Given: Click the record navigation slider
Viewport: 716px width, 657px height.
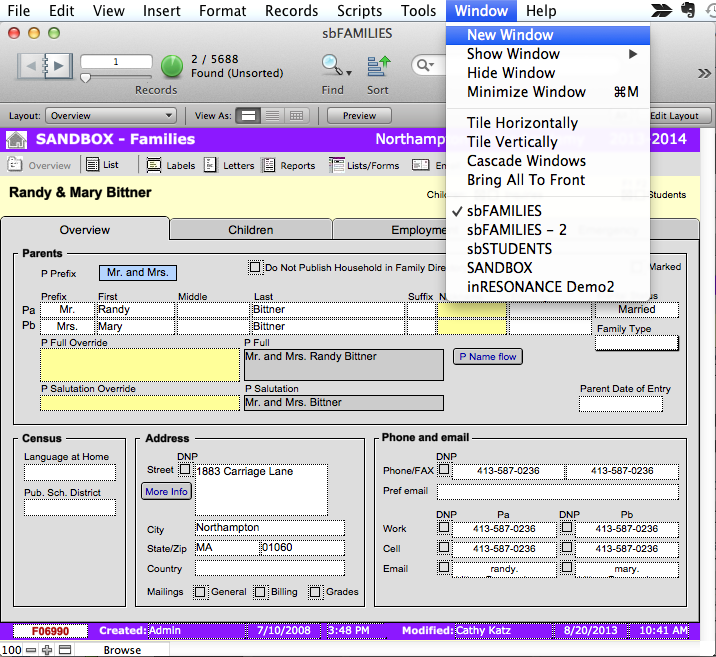Looking at the screenshot, I should [86, 78].
